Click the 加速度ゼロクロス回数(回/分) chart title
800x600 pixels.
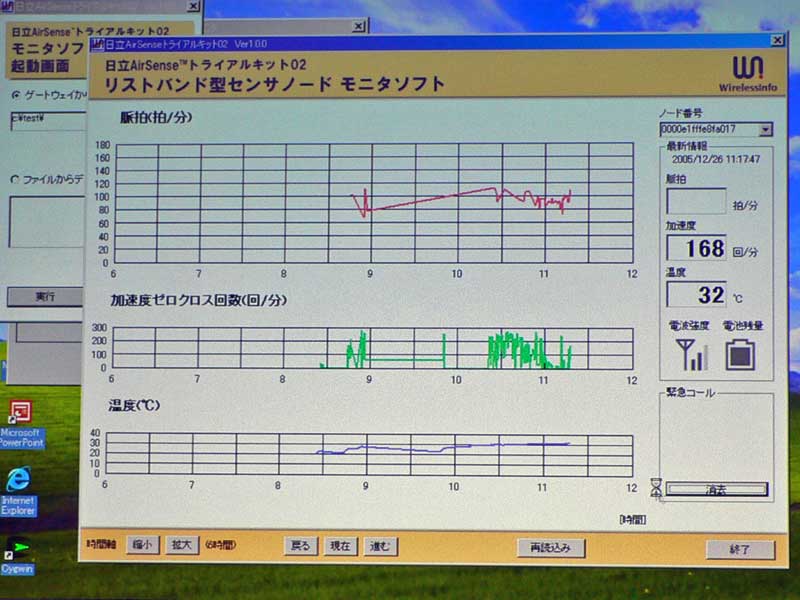click(198, 300)
